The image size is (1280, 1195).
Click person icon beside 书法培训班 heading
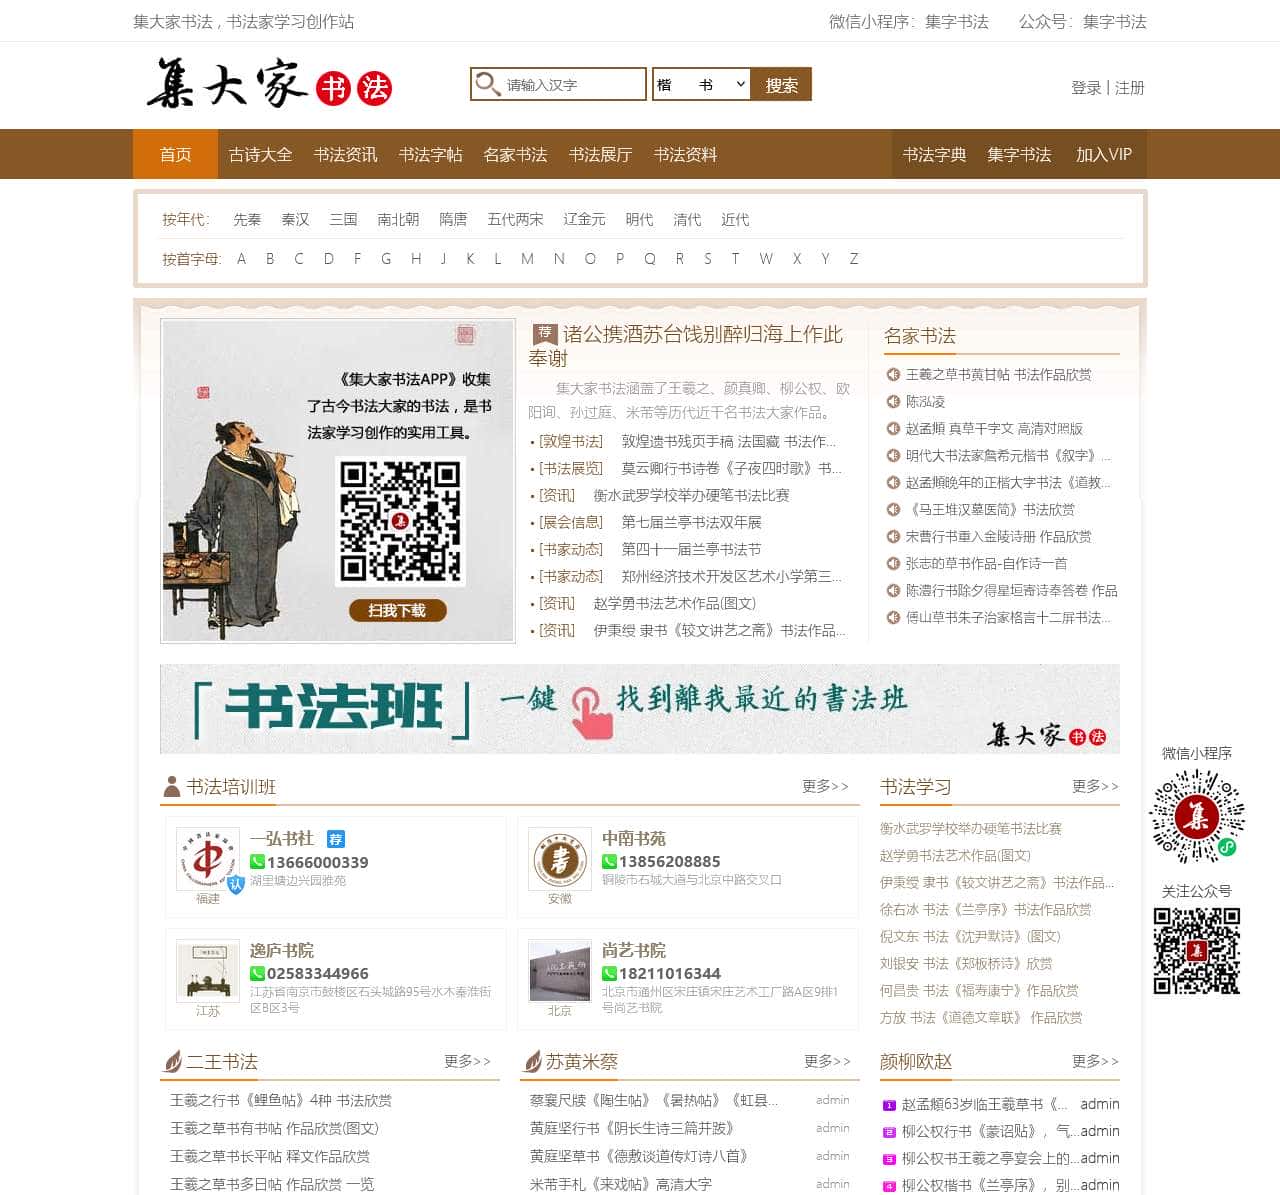pos(171,786)
